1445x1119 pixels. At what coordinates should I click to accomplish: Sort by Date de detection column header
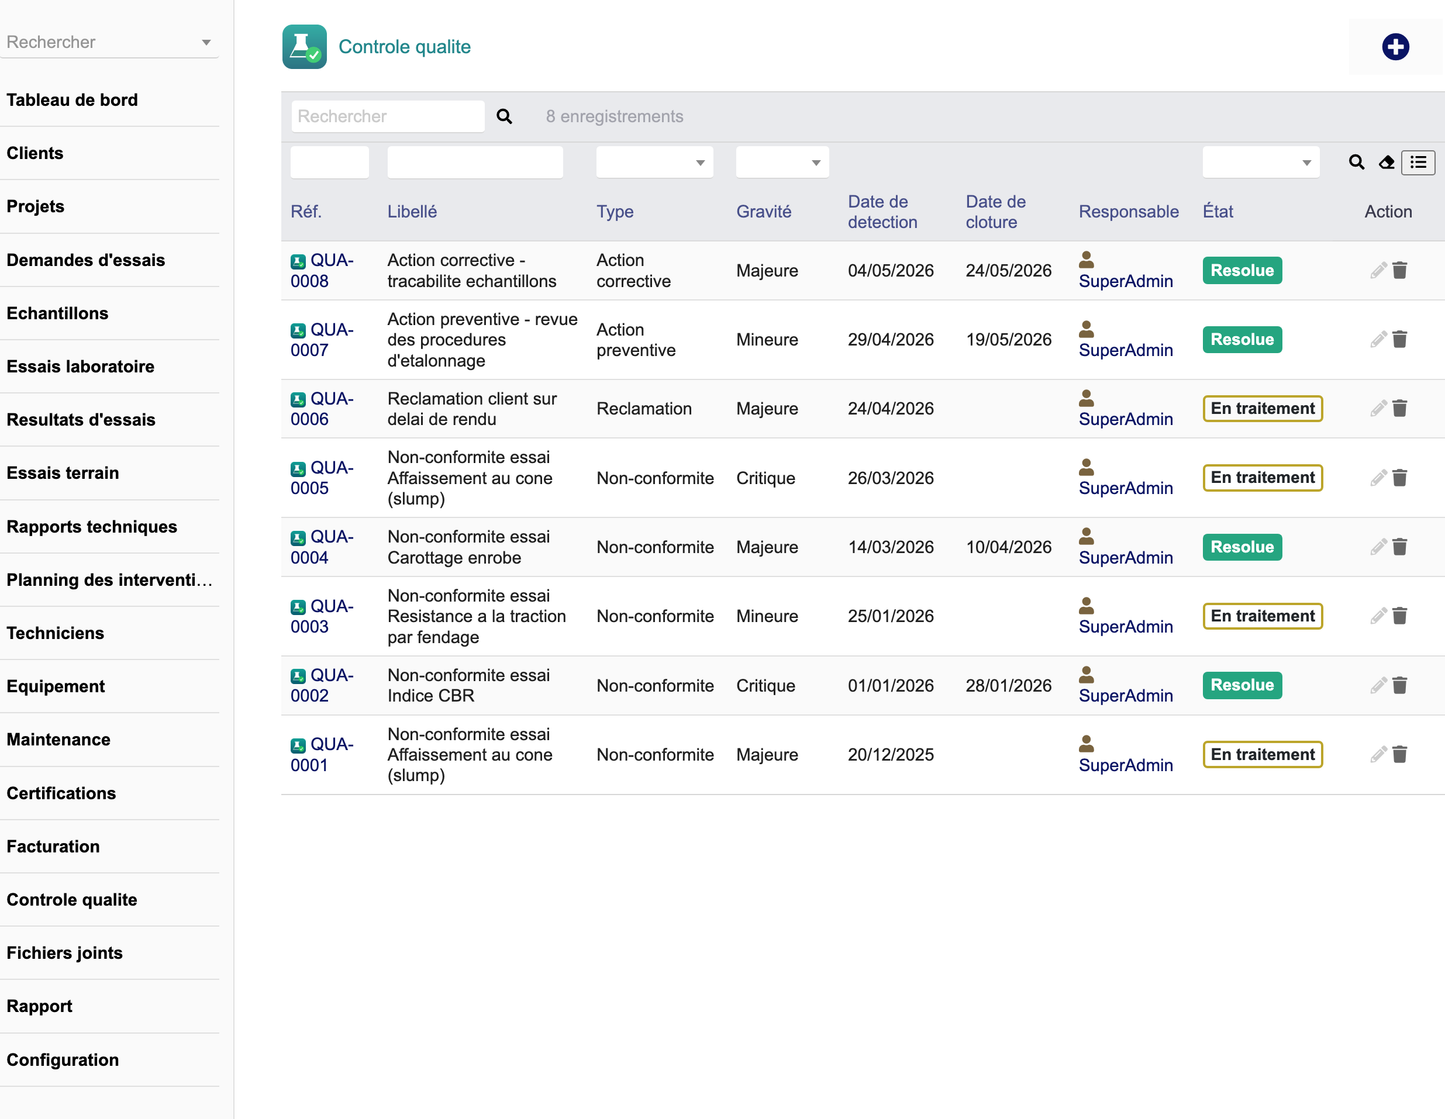pyautogui.click(x=882, y=212)
